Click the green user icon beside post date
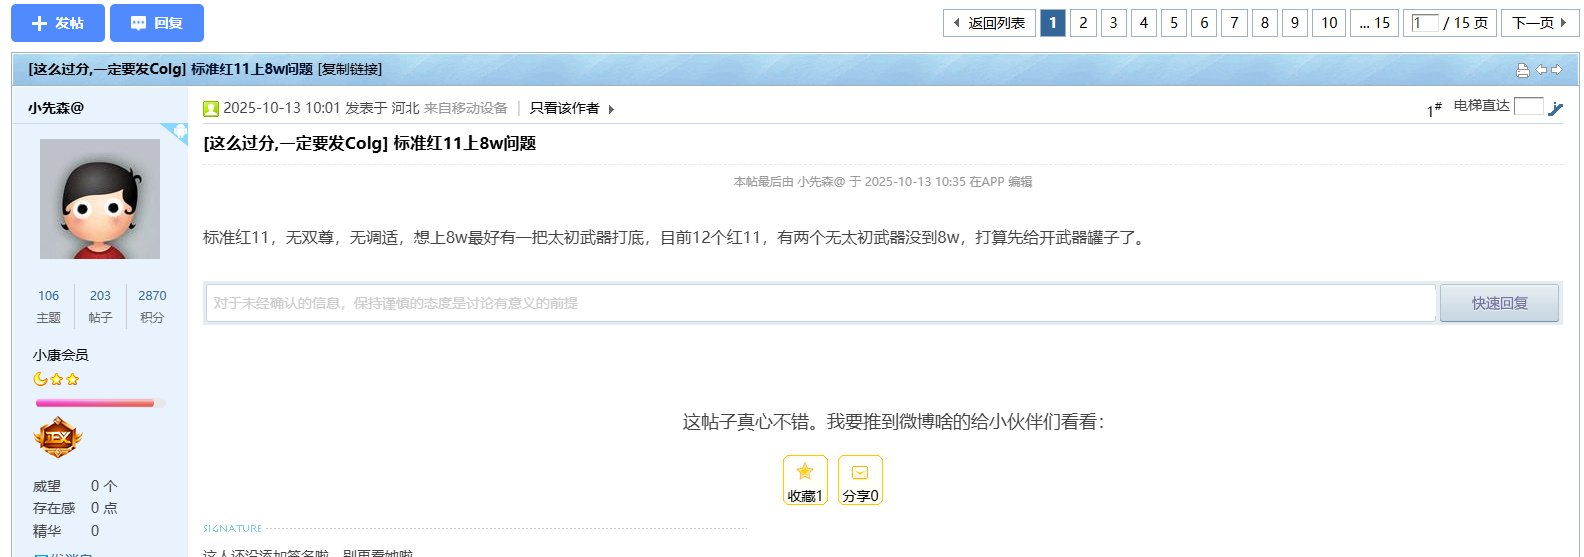The width and height of the screenshot is (1584, 557). 211,108
